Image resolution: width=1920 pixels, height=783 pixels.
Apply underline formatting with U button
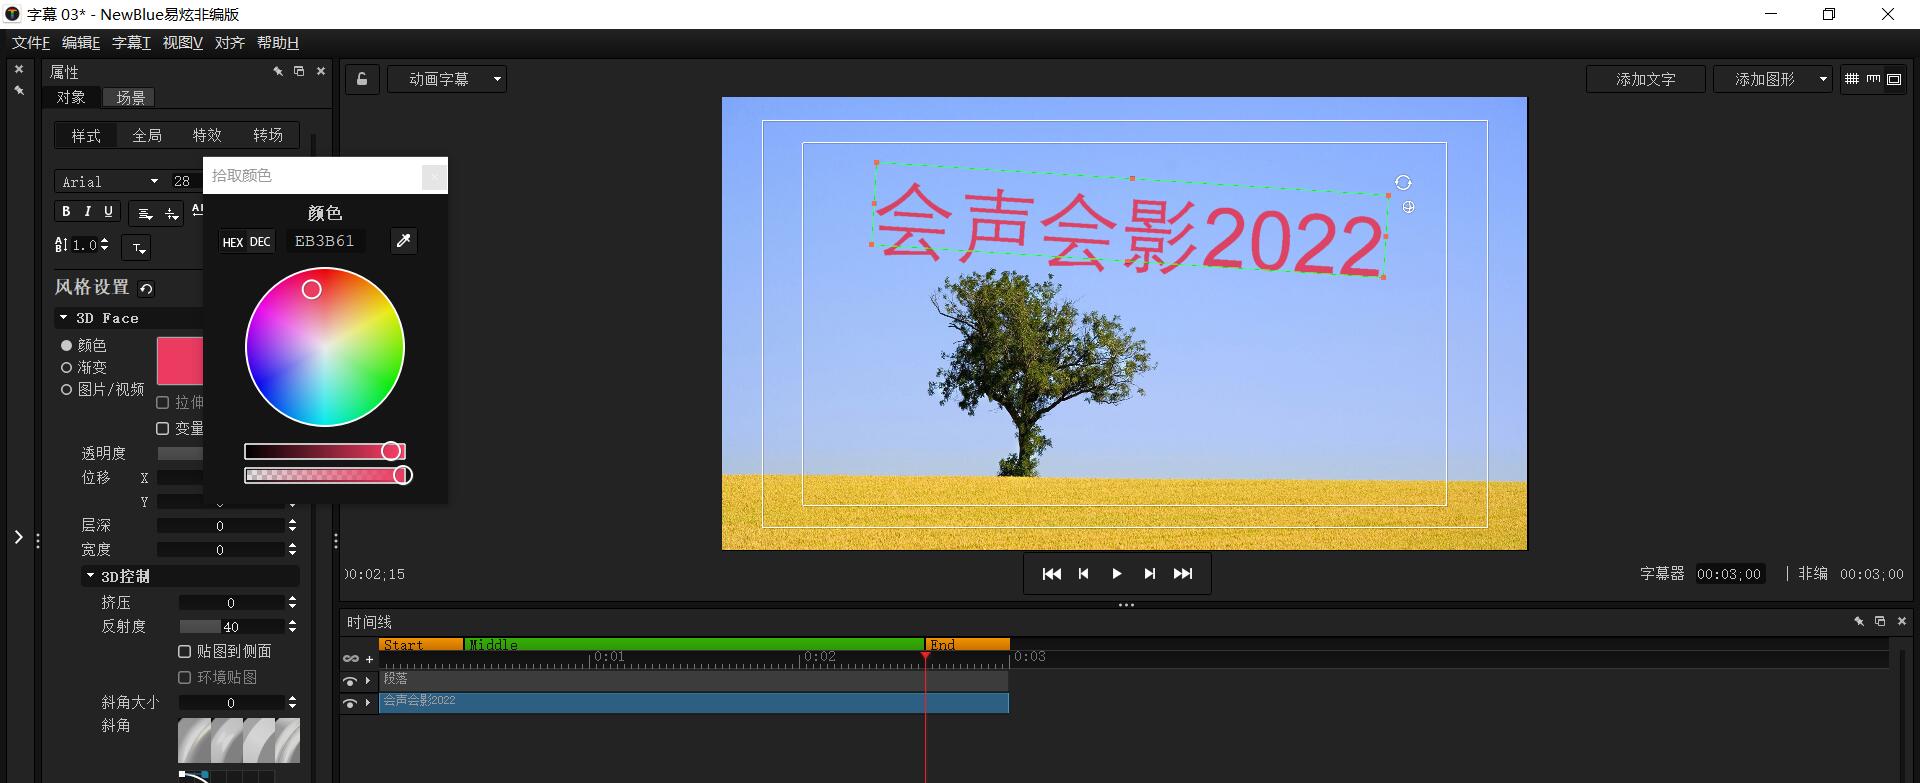point(109,211)
